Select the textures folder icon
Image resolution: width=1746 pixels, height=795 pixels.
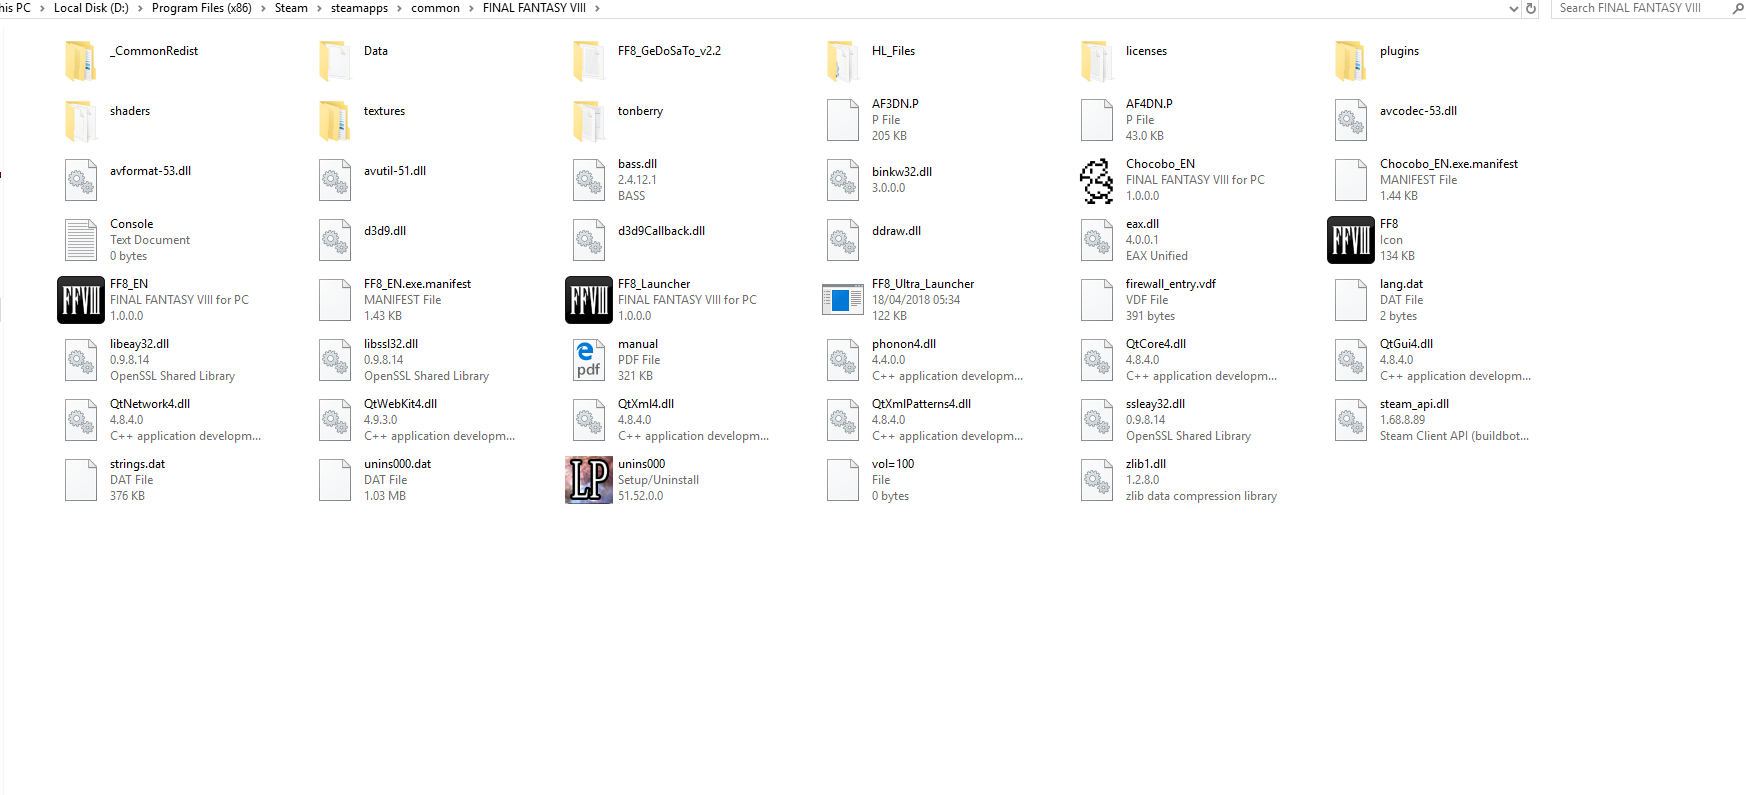pyautogui.click(x=335, y=120)
